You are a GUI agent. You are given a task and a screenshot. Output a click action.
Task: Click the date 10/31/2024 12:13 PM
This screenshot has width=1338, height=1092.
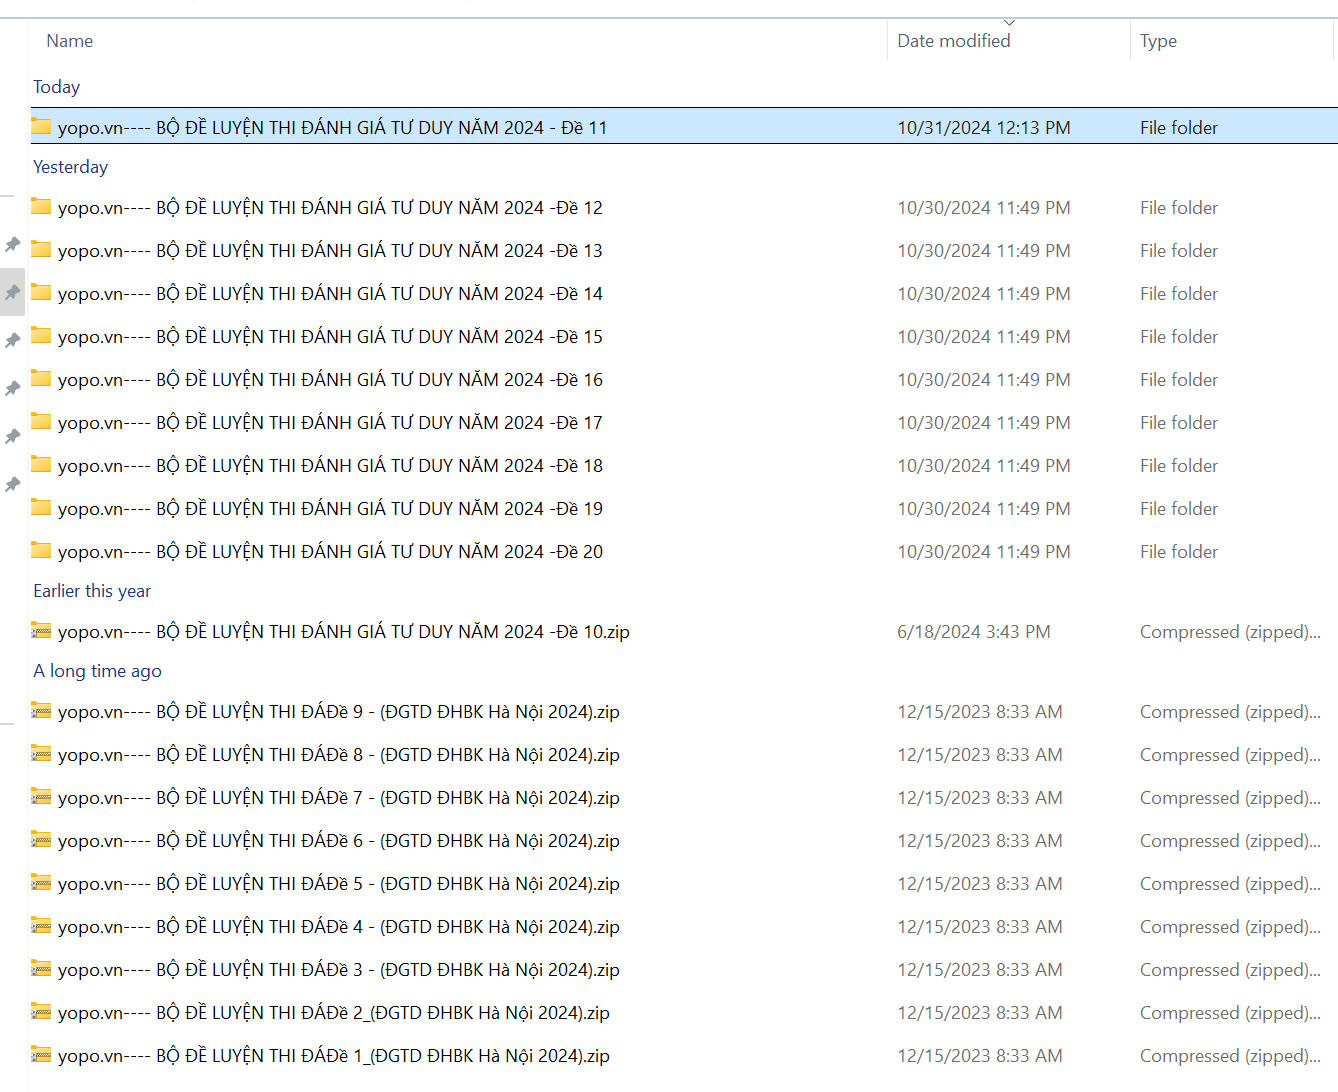click(x=984, y=127)
